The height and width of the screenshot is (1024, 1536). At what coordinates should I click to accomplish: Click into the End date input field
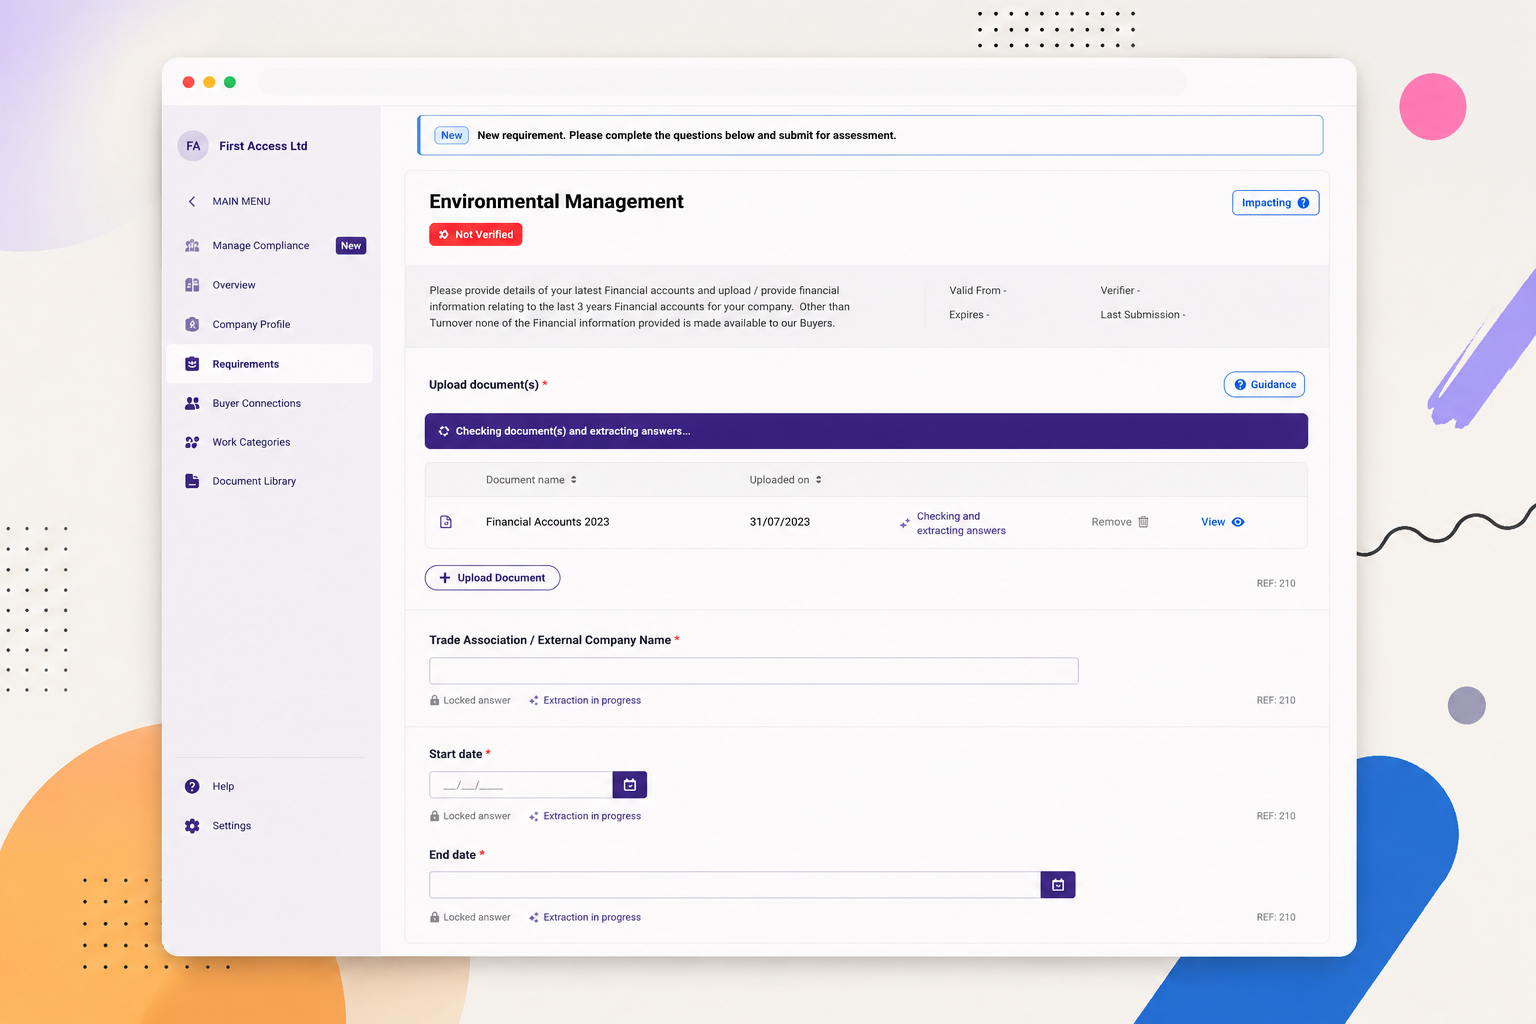[x=735, y=885]
